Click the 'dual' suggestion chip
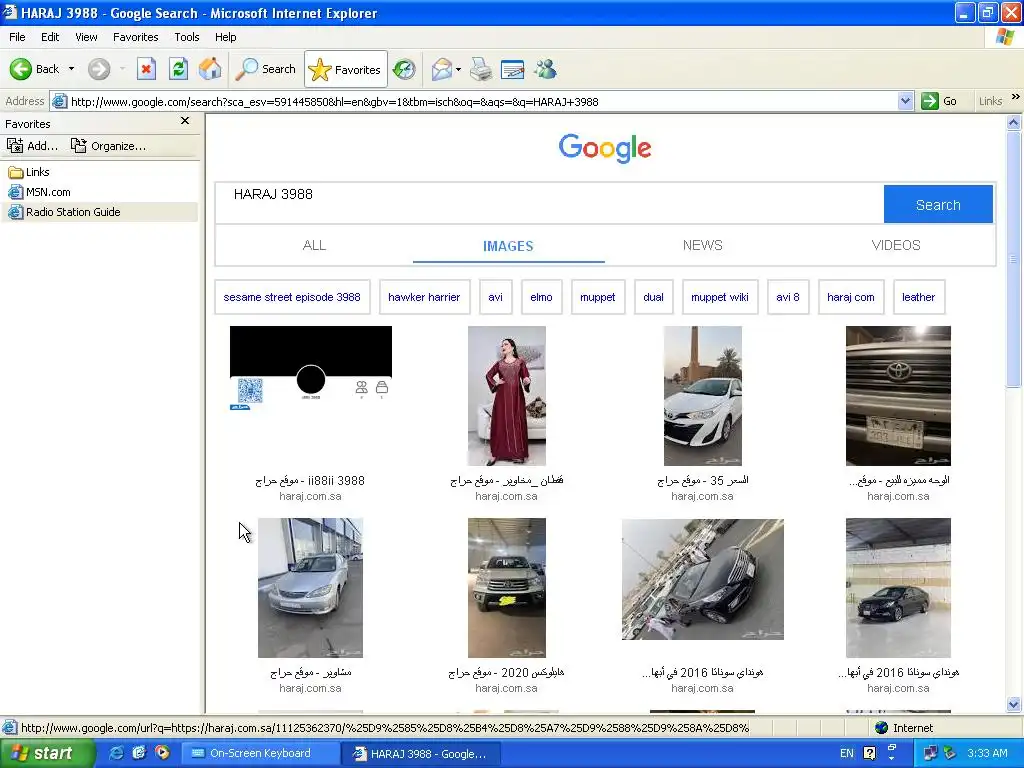Viewport: 1024px width, 768px height. (x=653, y=297)
